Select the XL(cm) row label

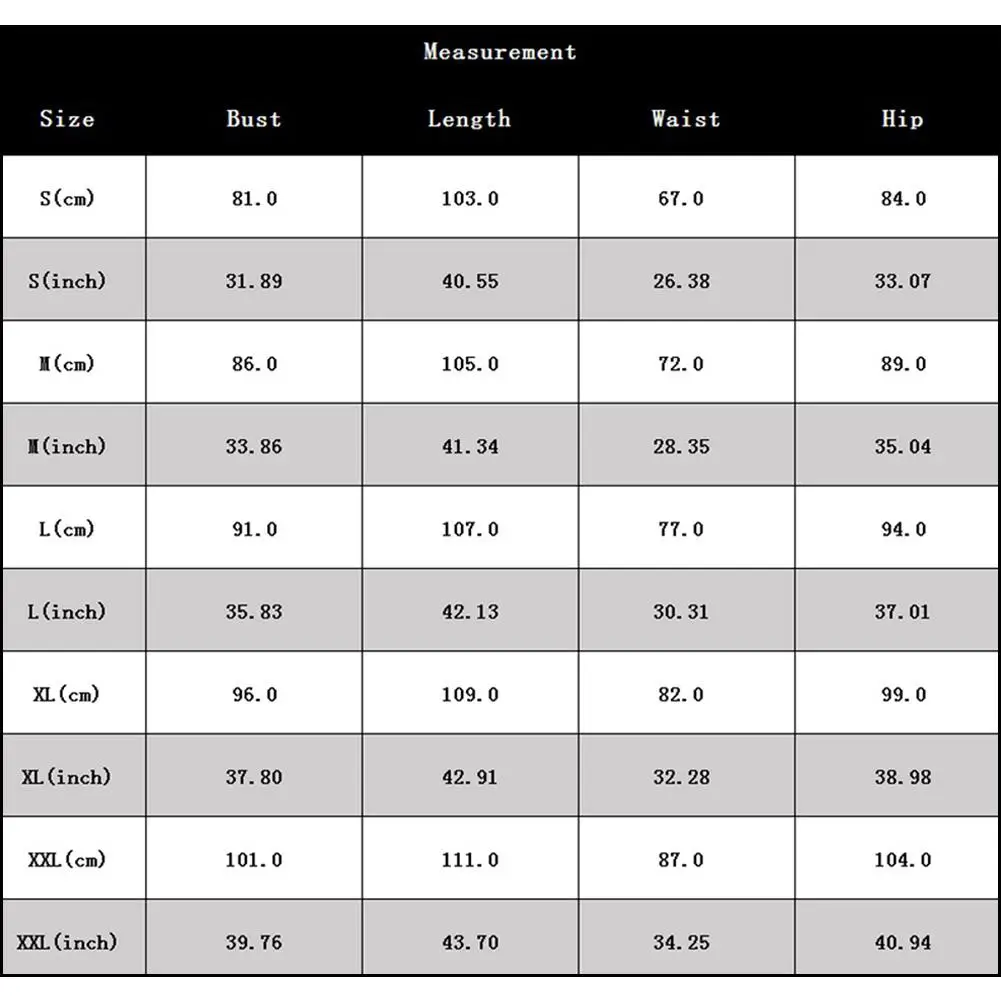tap(68, 694)
